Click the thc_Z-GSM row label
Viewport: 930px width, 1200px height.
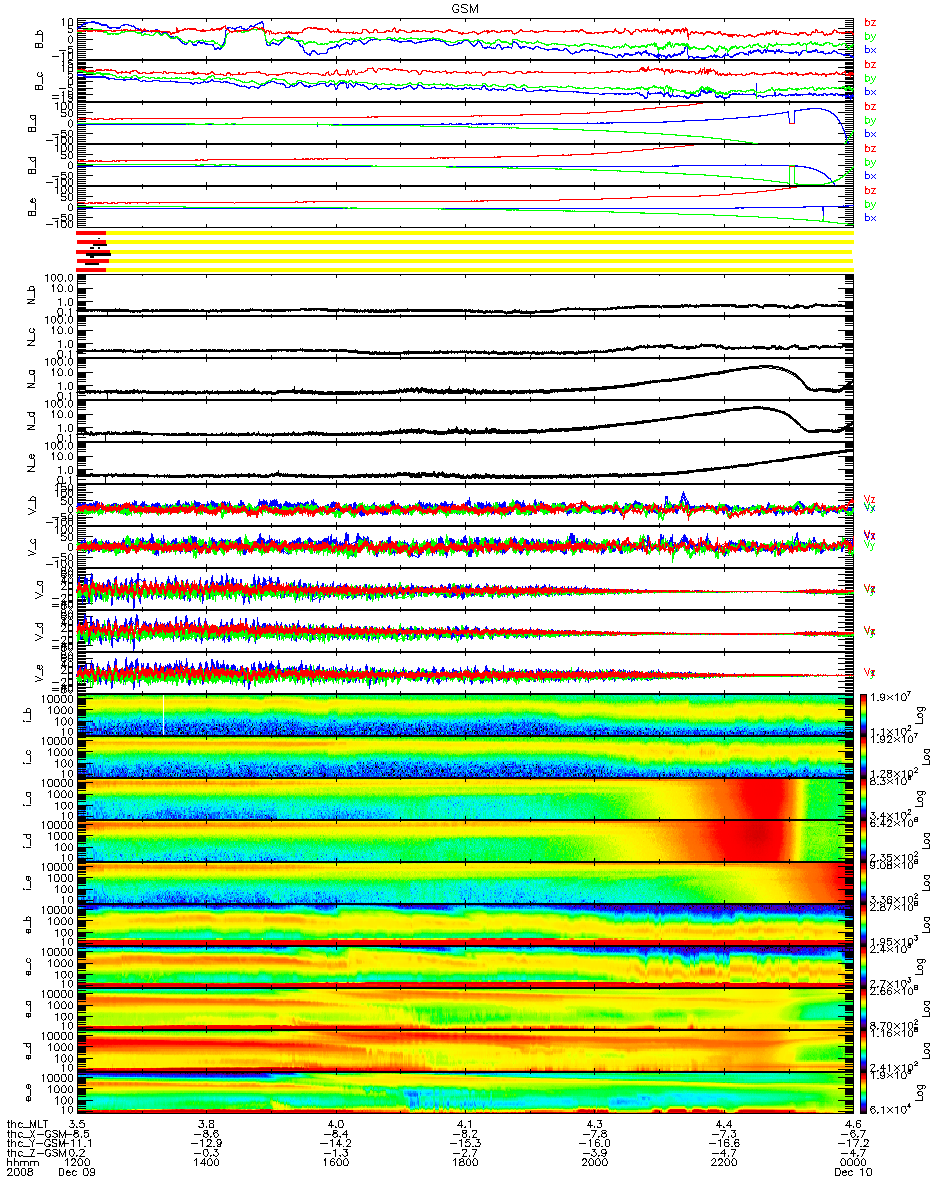click(x=34, y=1151)
